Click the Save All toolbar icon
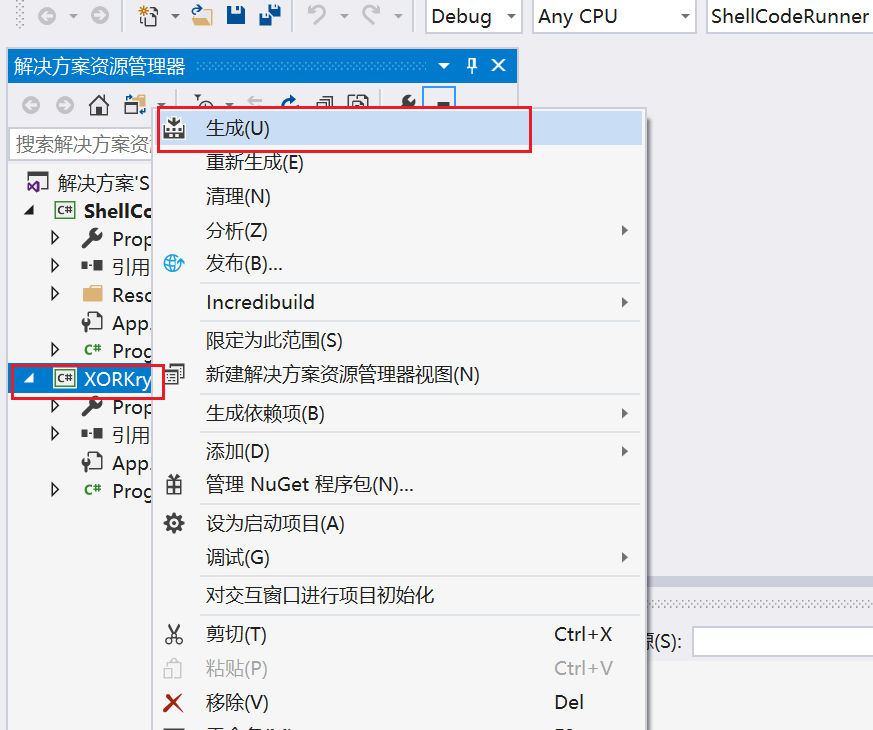Screen dimensions: 873x730 click(270, 16)
